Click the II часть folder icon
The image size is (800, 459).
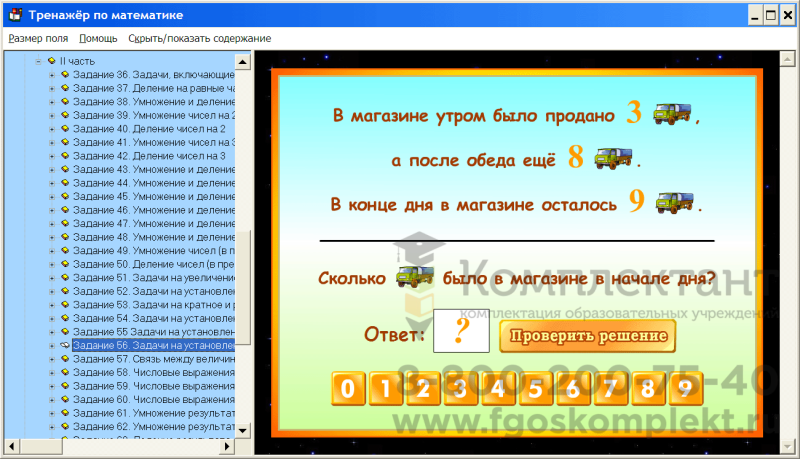(52, 61)
